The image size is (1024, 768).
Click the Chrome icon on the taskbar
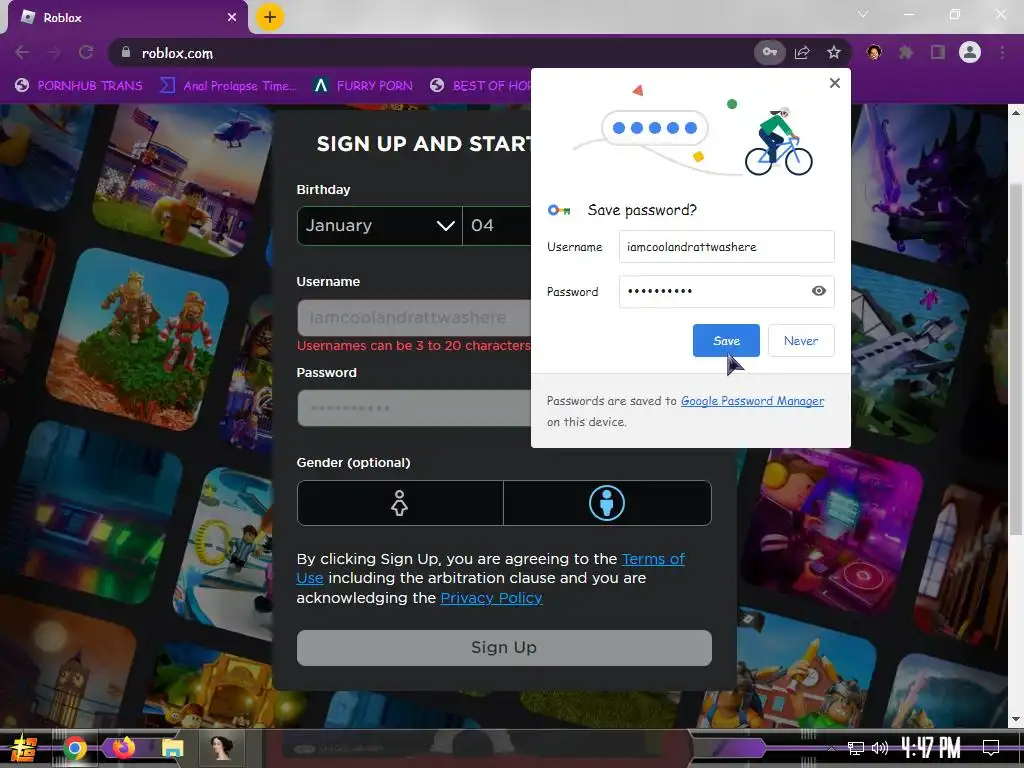(74, 748)
